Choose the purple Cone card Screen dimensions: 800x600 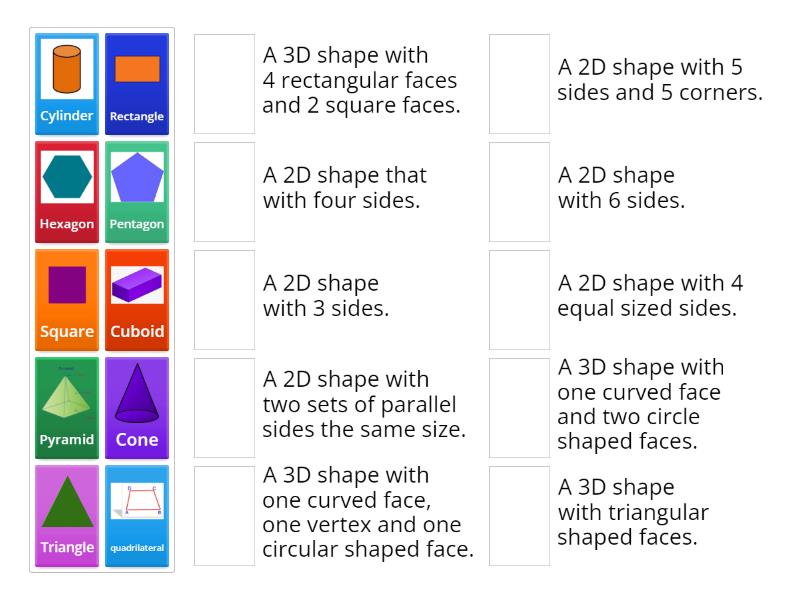137,408
